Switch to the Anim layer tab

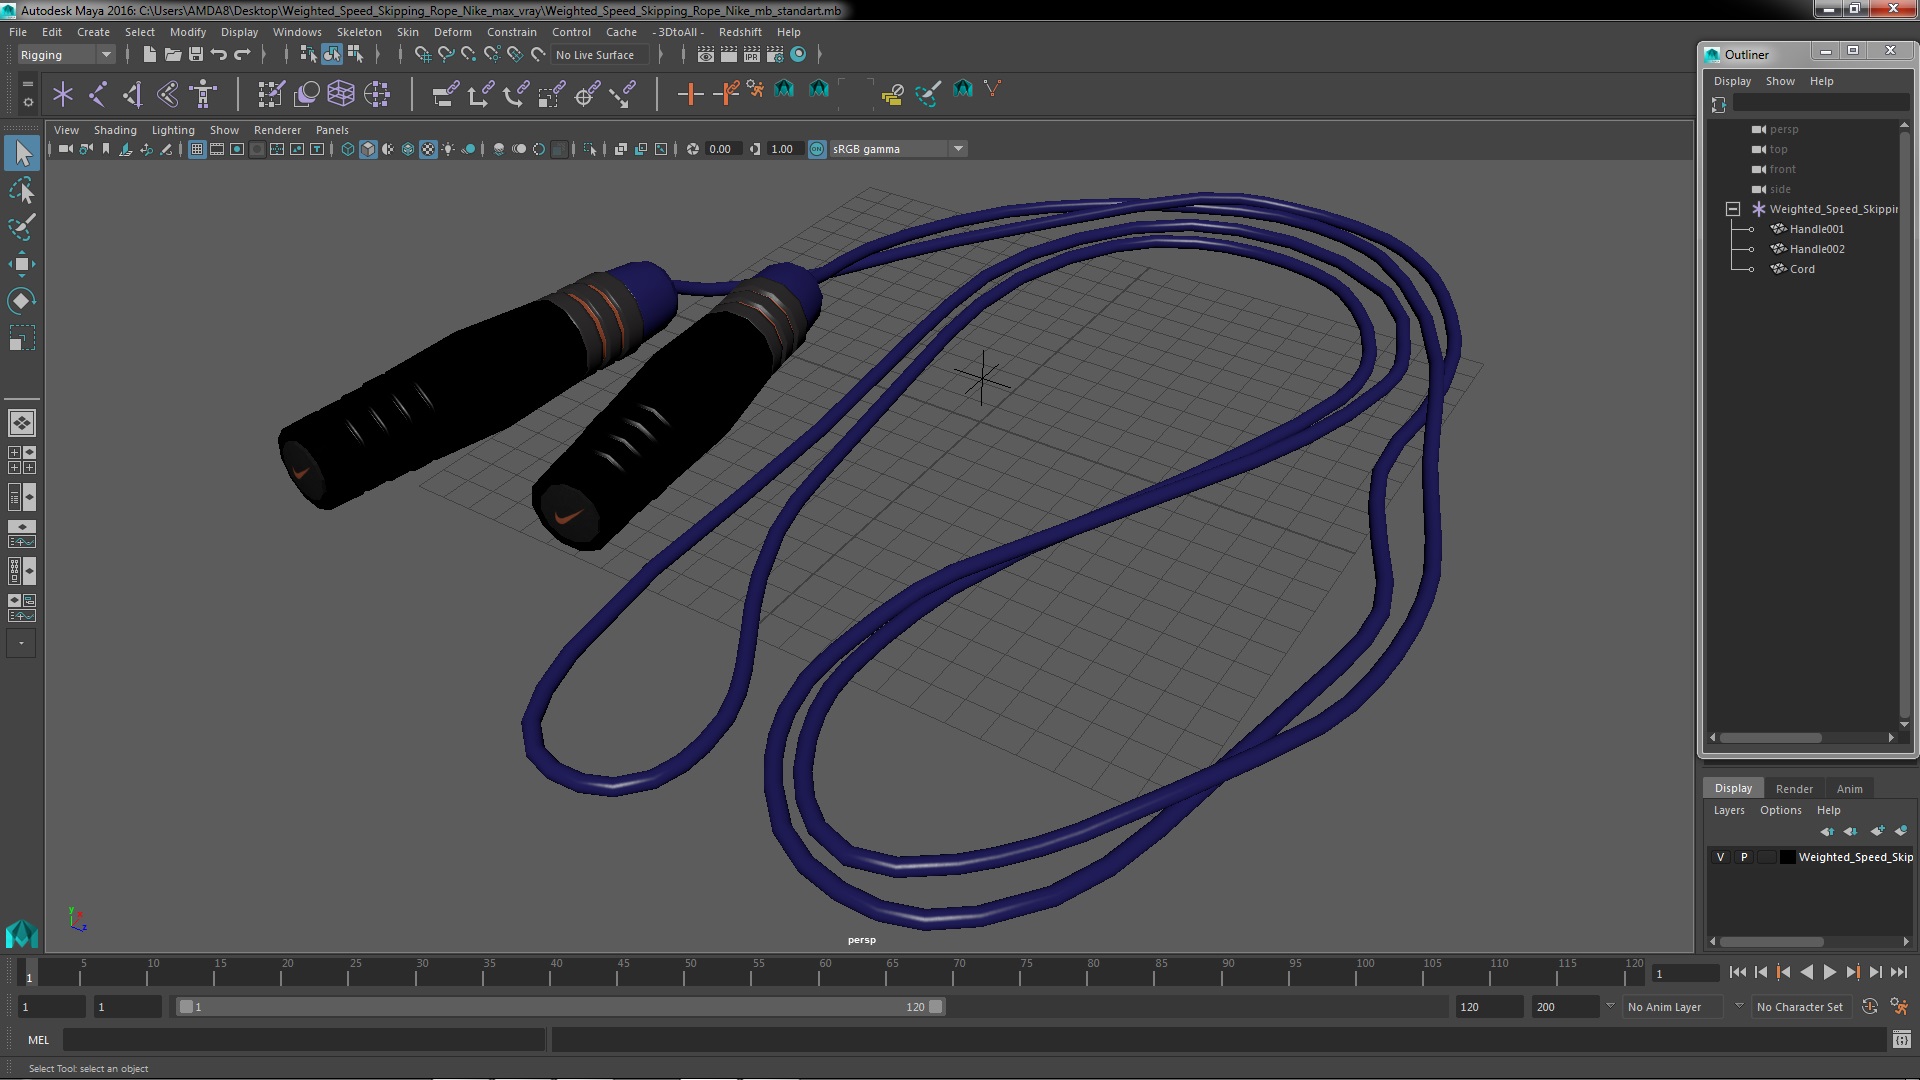tap(1850, 789)
